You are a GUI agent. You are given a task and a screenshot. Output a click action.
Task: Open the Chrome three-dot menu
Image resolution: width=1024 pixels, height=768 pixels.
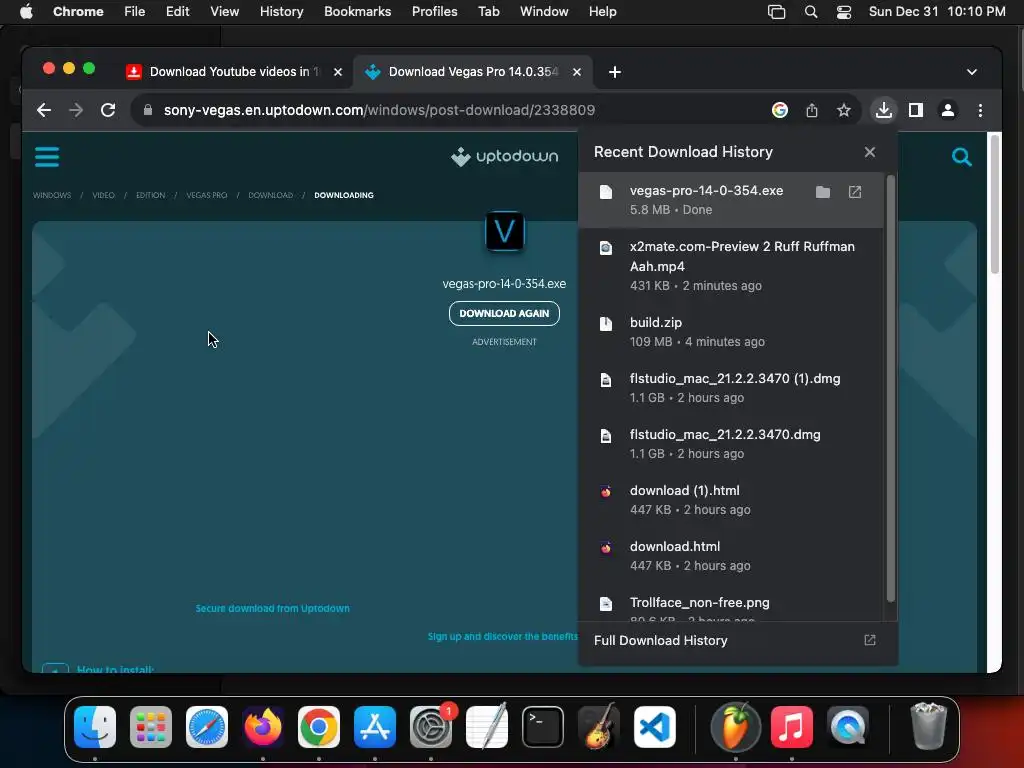coord(980,110)
